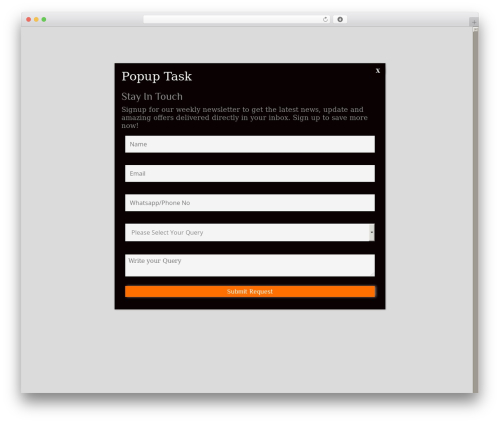Select the Whatsapp/Phone No field
Screen dimensions: 500x423
coord(250,203)
